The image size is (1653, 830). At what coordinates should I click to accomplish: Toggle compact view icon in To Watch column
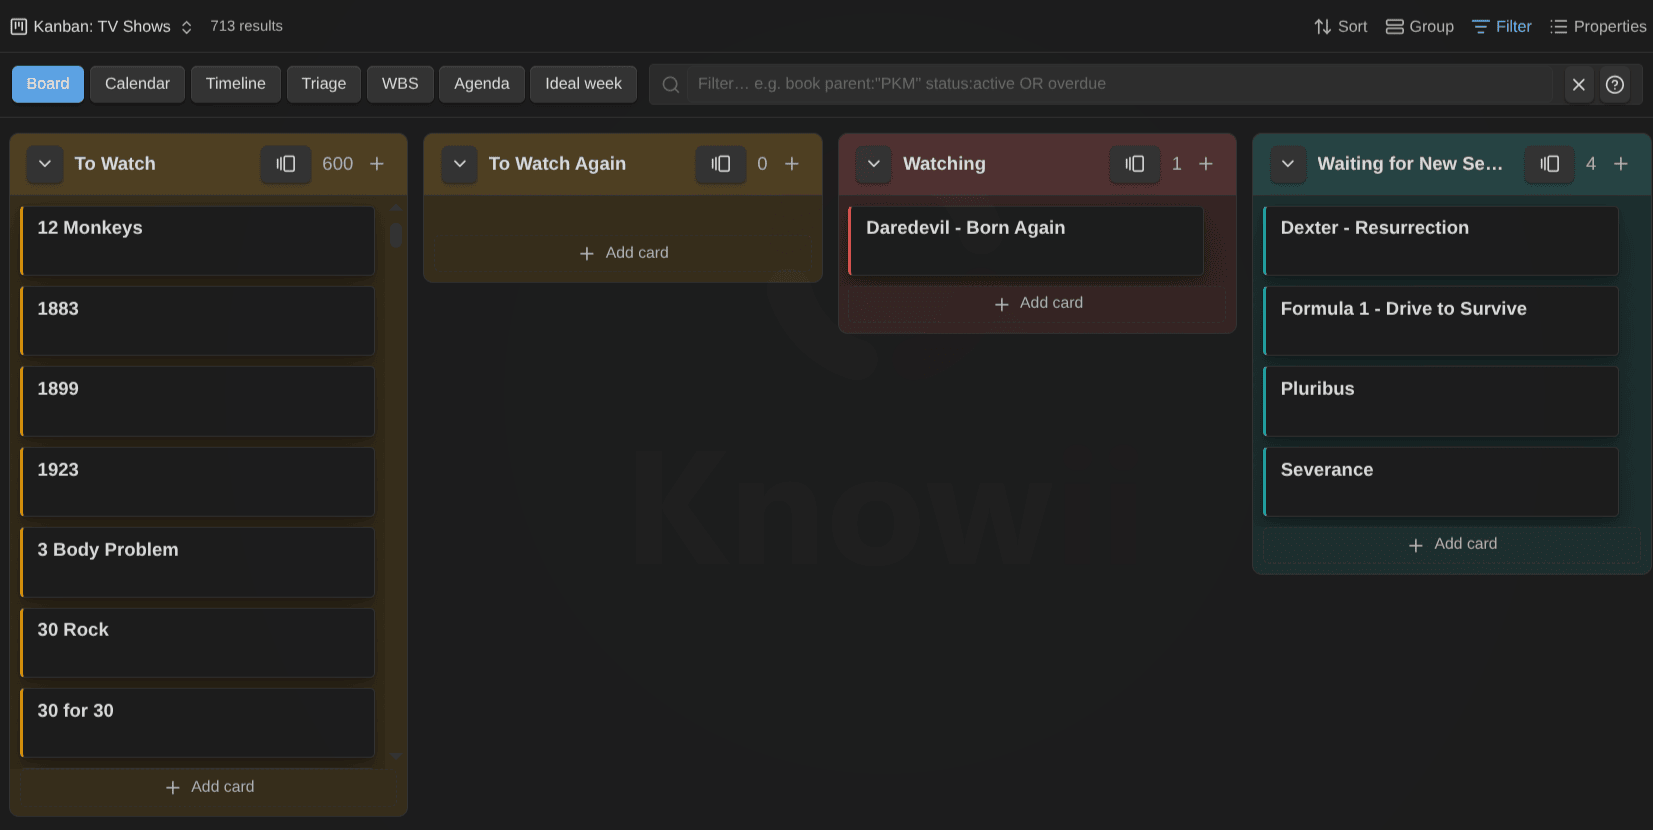tap(286, 164)
